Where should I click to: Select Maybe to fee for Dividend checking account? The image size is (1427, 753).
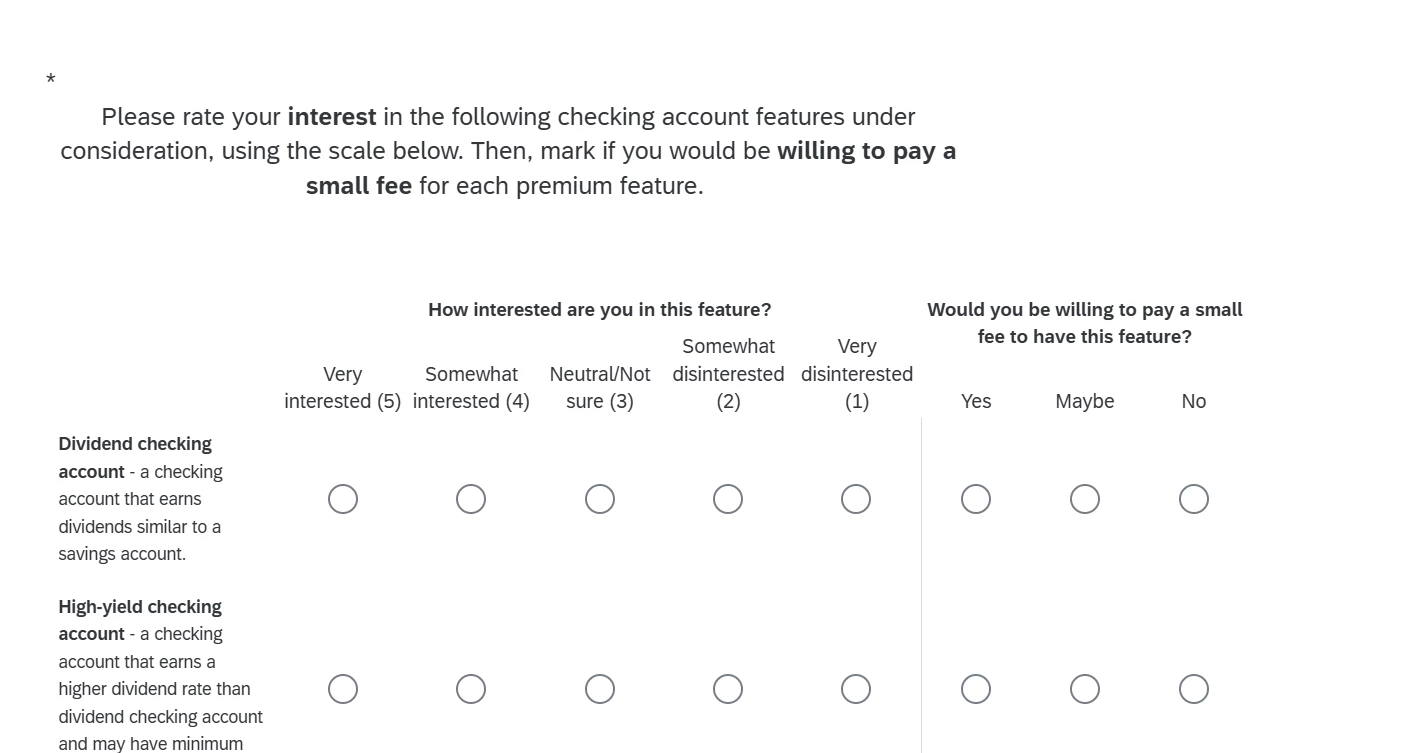pyautogui.click(x=1085, y=499)
